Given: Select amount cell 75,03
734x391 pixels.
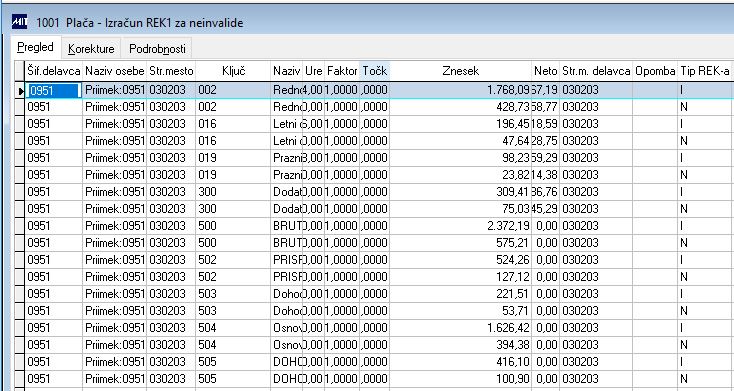Looking at the screenshot, I should click(461, 209).
